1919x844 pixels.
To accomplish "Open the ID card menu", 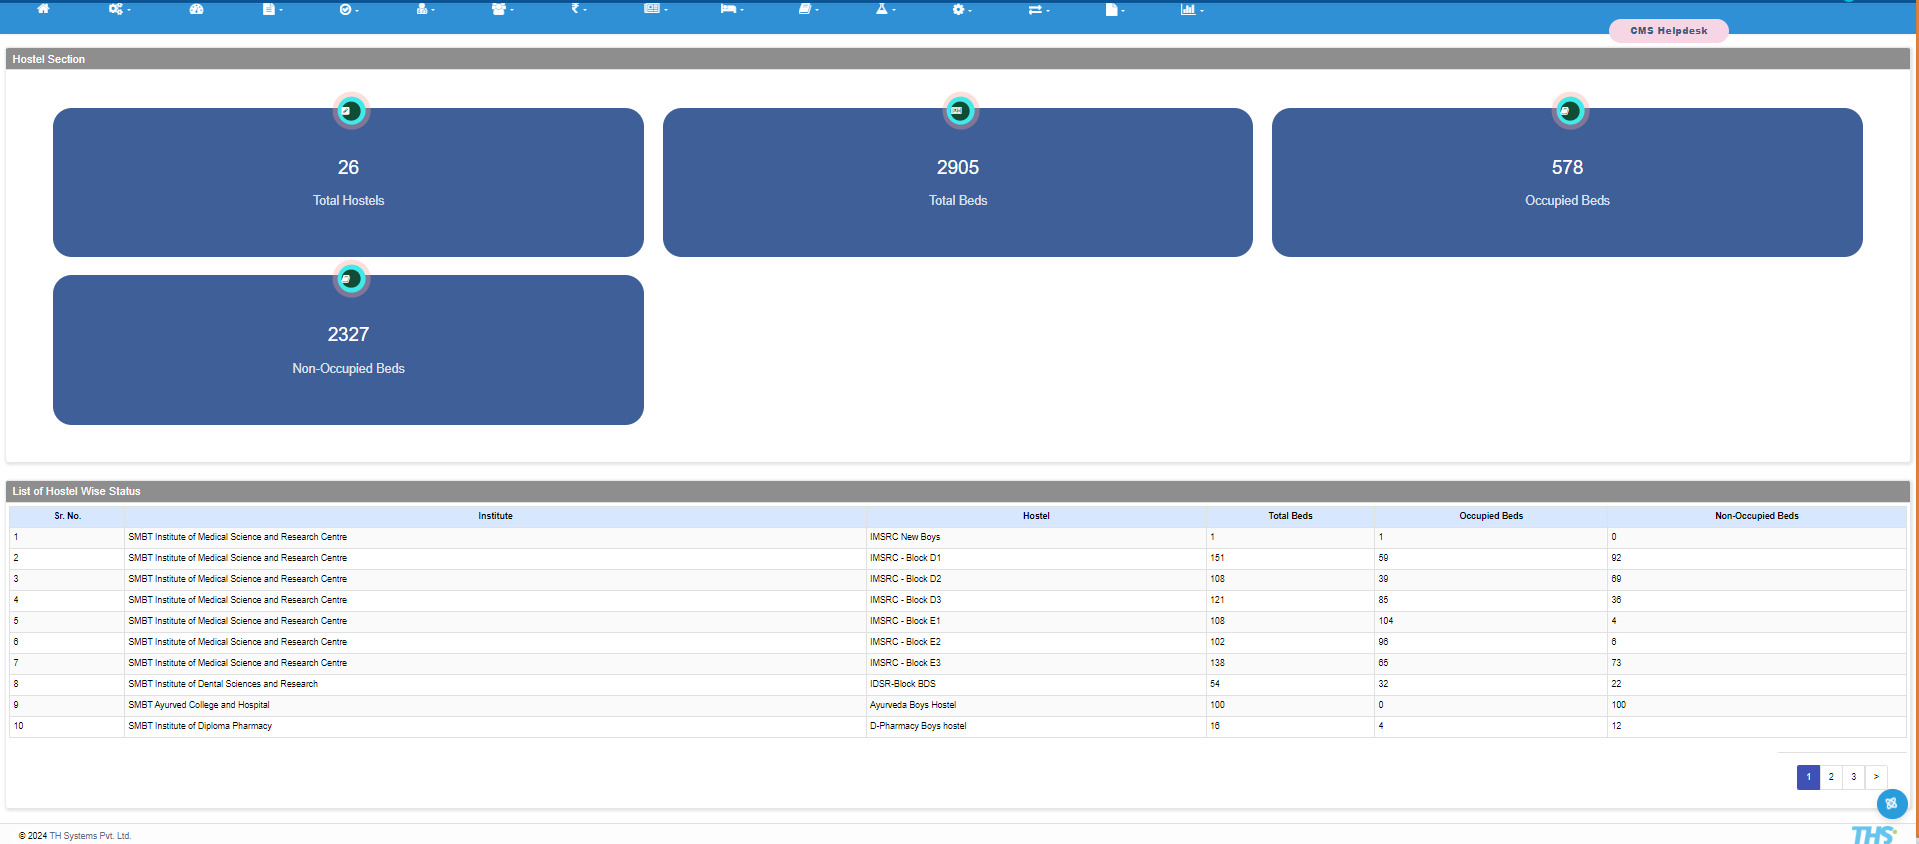I will 654,9.
